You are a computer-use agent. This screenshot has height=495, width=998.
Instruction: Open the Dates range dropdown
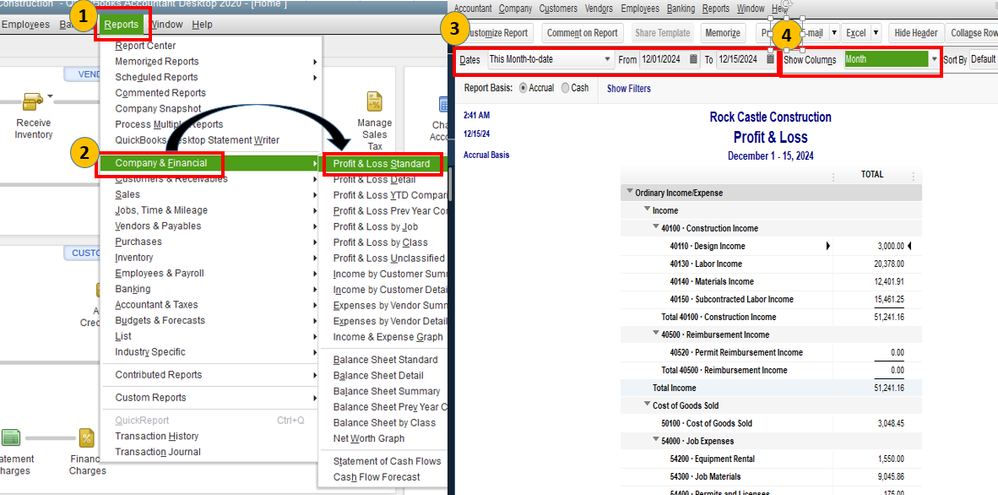tap(608, 59)
